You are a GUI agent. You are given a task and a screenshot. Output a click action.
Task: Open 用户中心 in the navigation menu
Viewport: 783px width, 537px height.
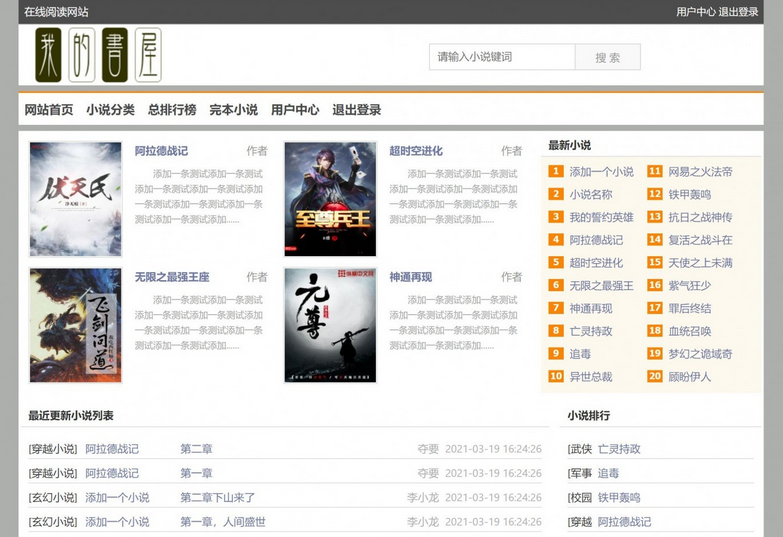[x=295, y=110]
